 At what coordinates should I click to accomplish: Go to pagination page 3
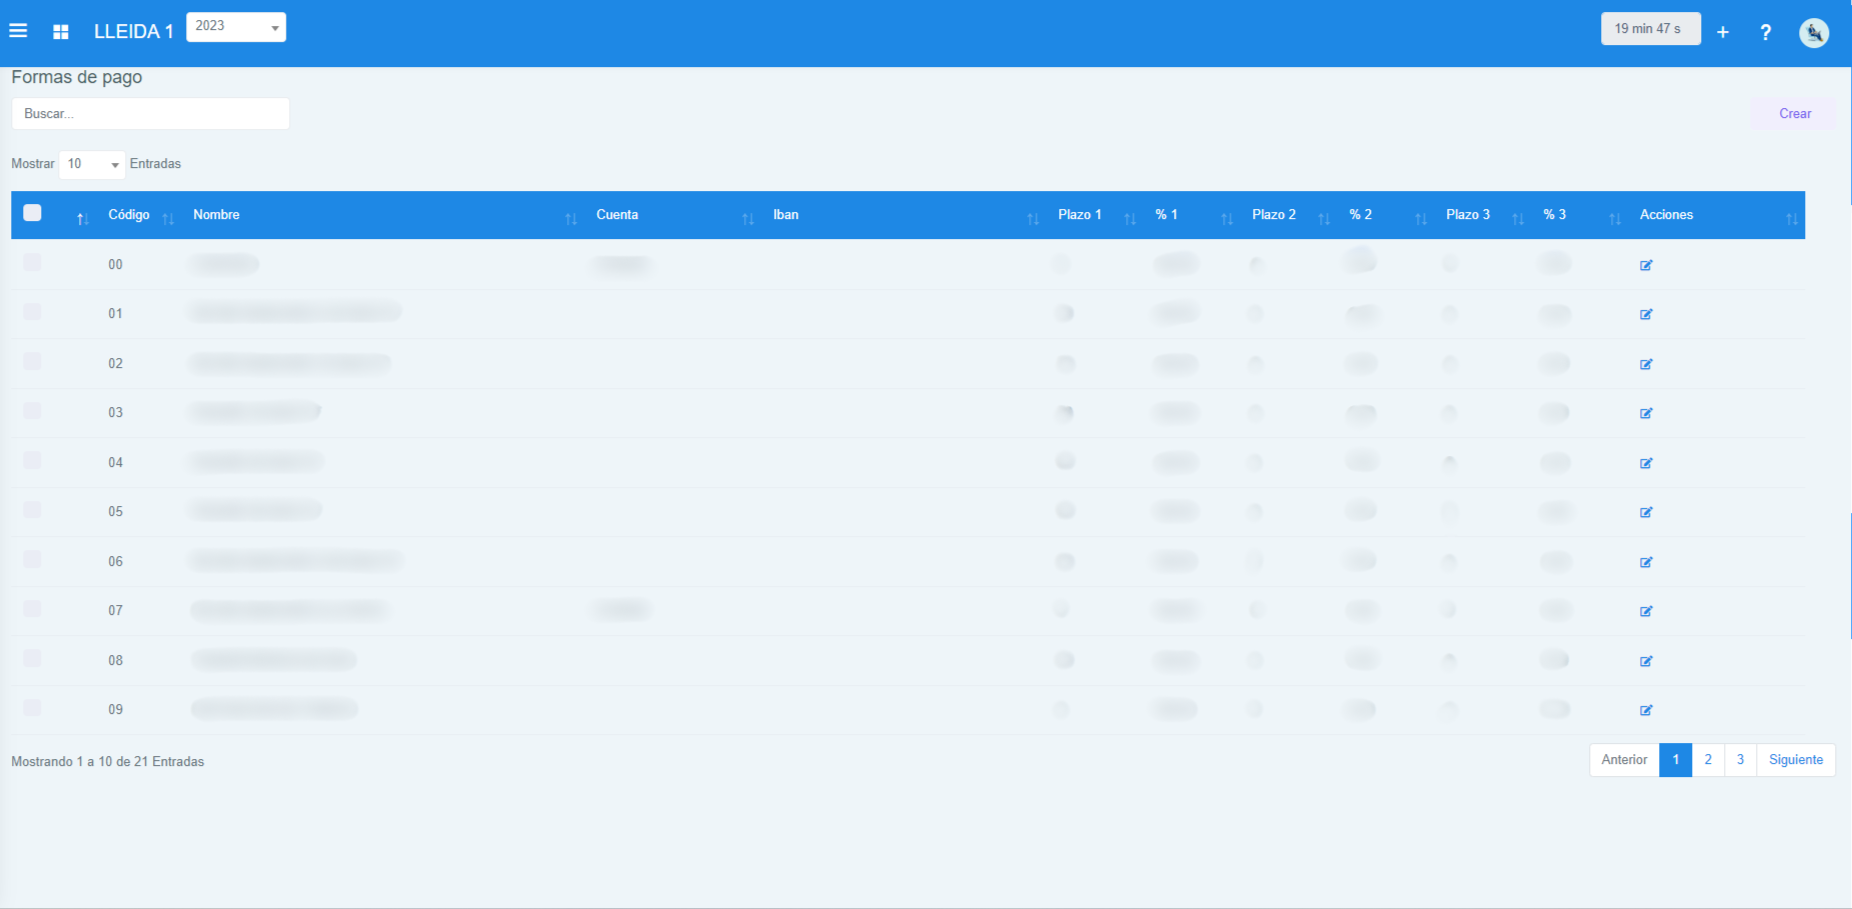(1740, 760)
